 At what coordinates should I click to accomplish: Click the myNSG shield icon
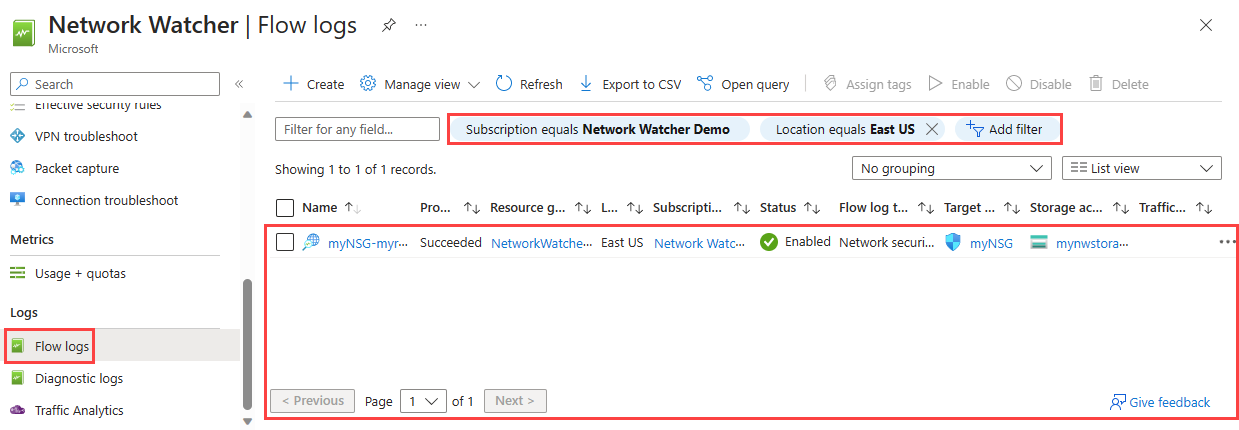(x=953, y=242)
